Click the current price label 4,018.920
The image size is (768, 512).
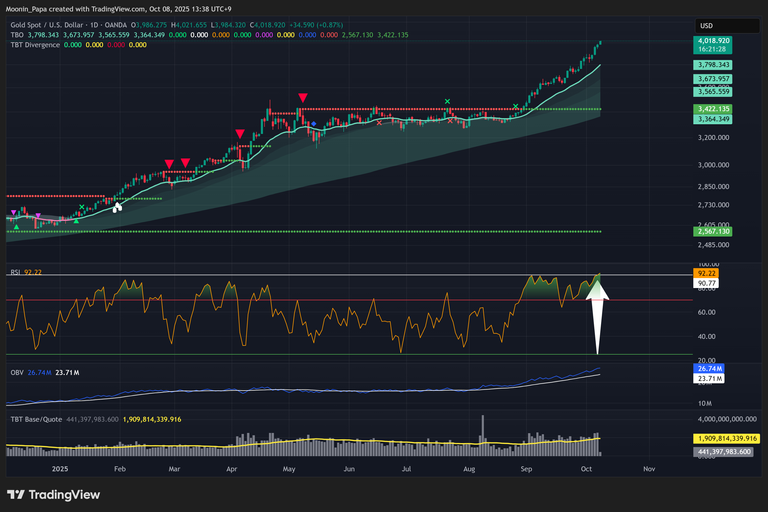tap(714, 41)
